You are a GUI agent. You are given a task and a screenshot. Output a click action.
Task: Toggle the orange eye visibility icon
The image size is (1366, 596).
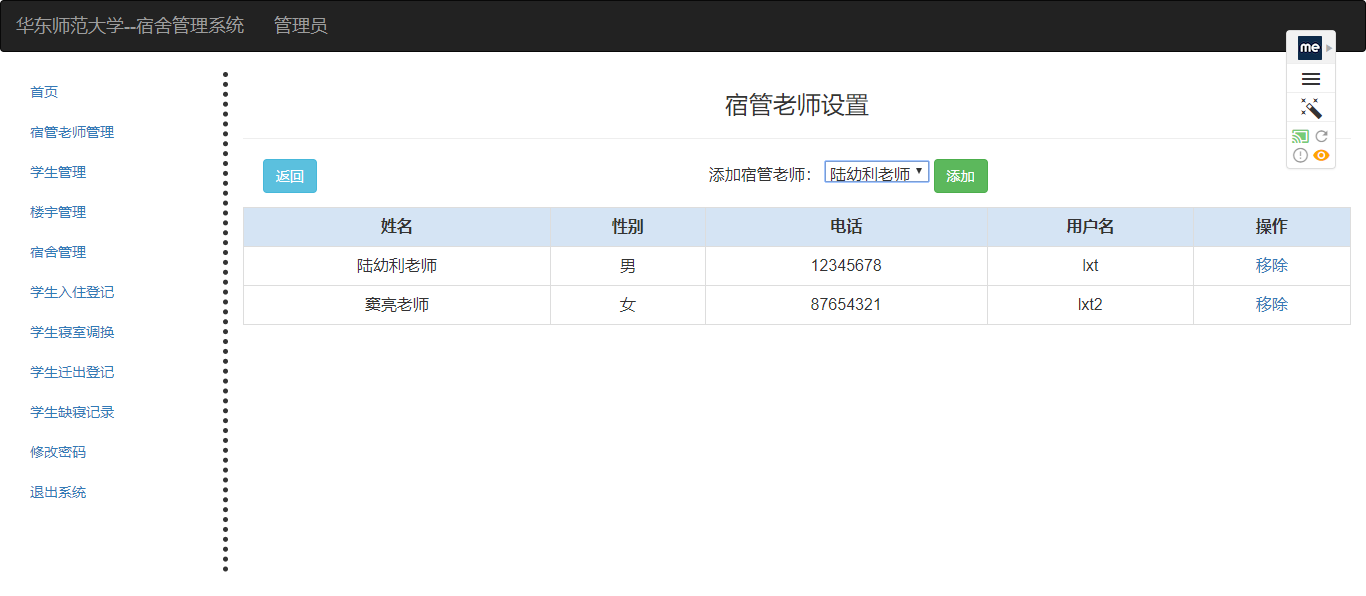(x=1321, y=155)
